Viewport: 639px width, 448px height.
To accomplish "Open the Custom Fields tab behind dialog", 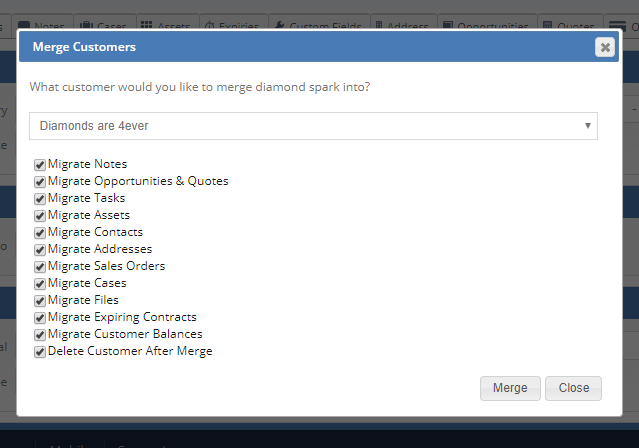I will coord(320,25).
